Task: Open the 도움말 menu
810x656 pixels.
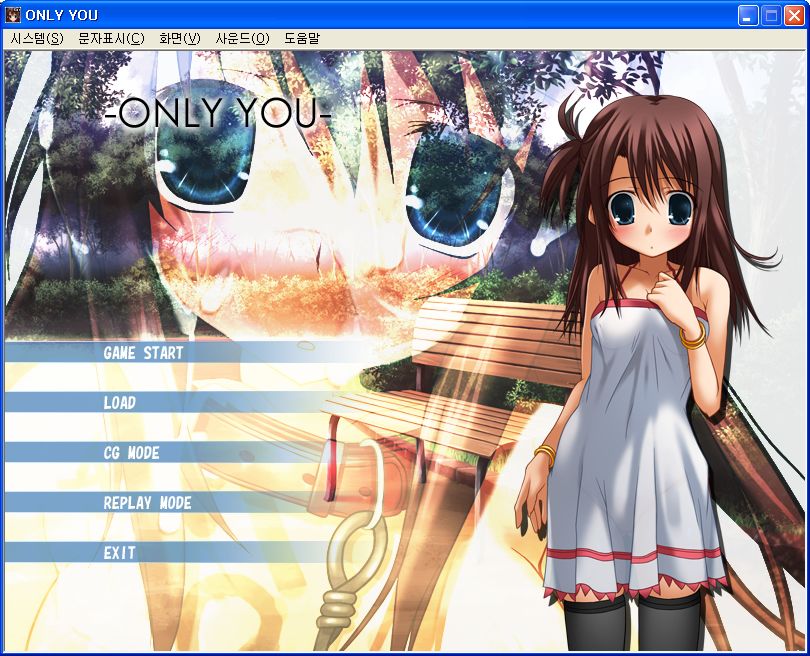Action: pos(302,39)
